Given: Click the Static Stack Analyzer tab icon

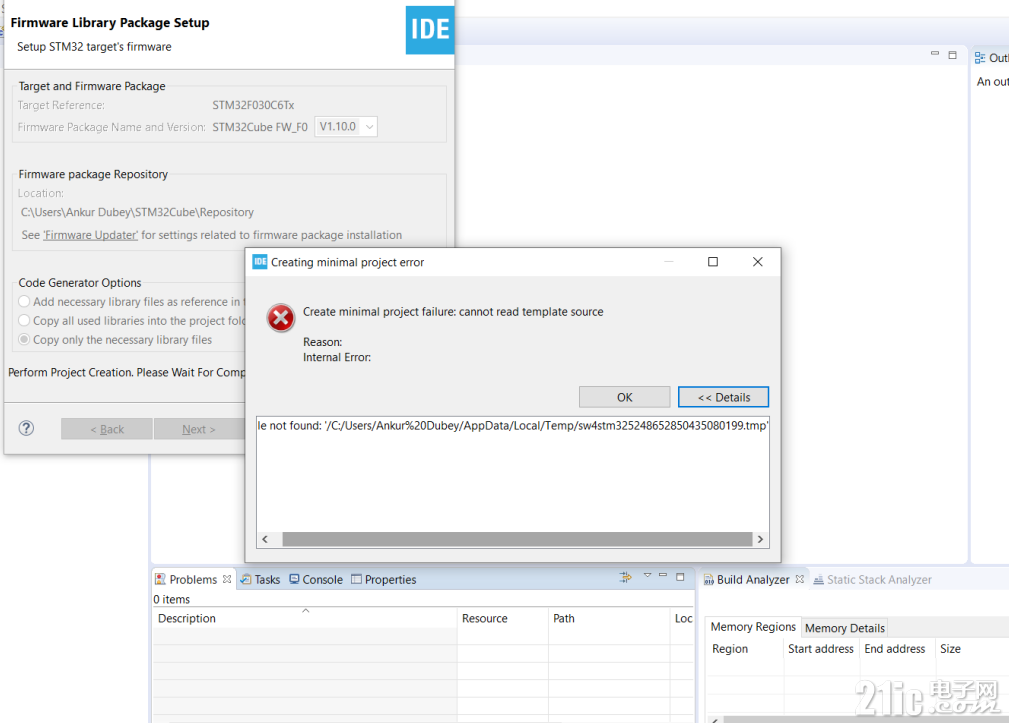Looking at the screenshot, I should click(819, 580).
